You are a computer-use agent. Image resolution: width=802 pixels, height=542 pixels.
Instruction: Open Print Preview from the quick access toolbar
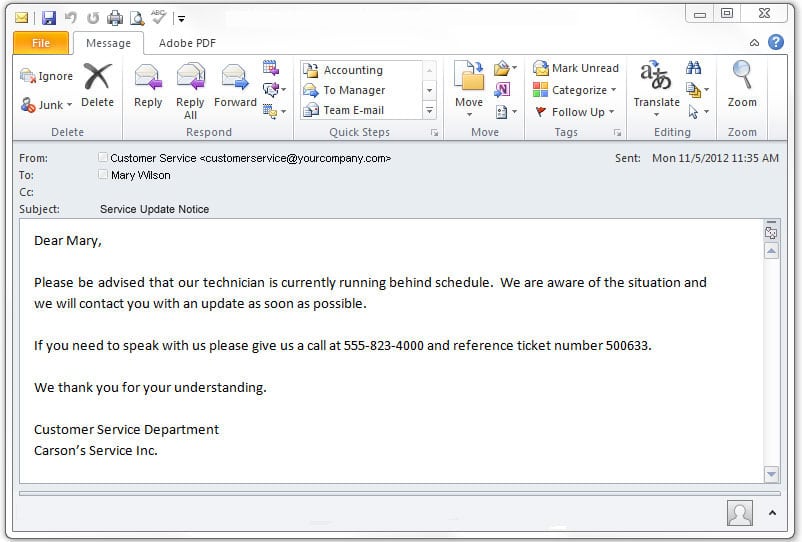coord(137,18)
